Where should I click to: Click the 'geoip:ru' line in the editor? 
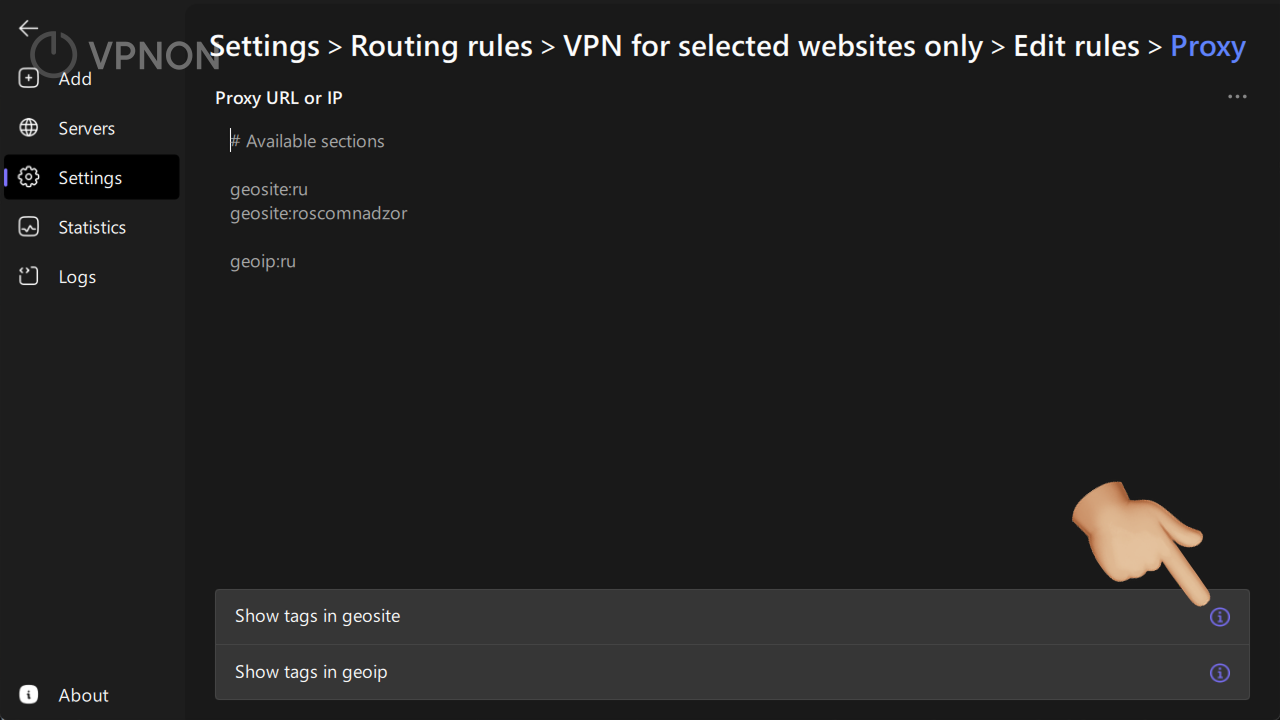coord(263,261)
